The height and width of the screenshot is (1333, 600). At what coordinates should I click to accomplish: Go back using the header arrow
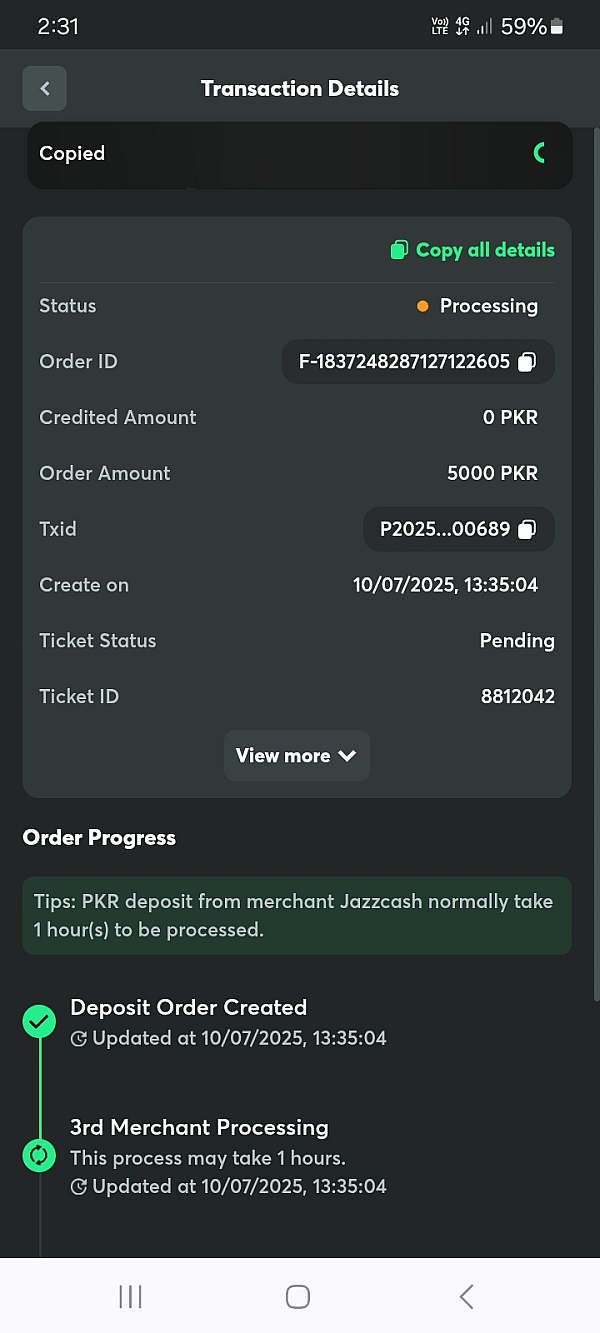click(x=45, y=88)
